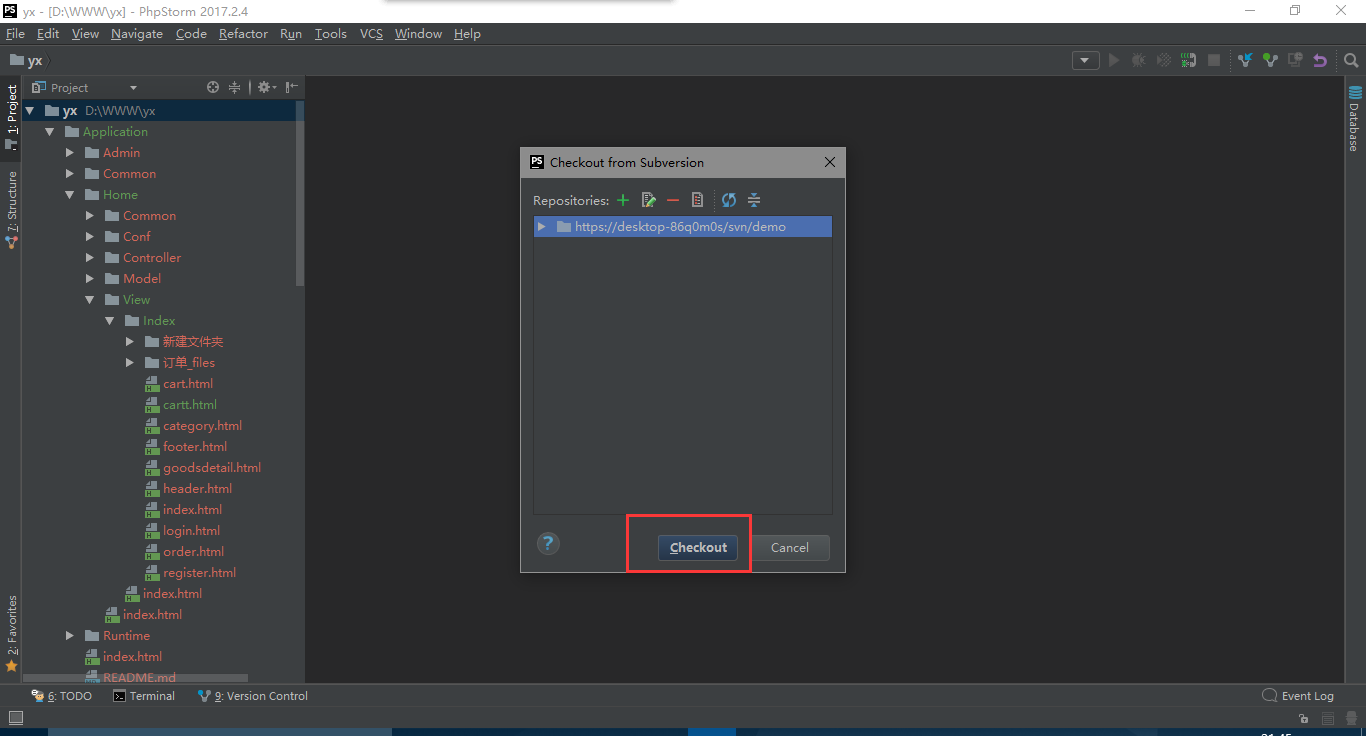1366x736 pixels.
Task: Click the Cancel button
Action: click(x=789, y=547)
